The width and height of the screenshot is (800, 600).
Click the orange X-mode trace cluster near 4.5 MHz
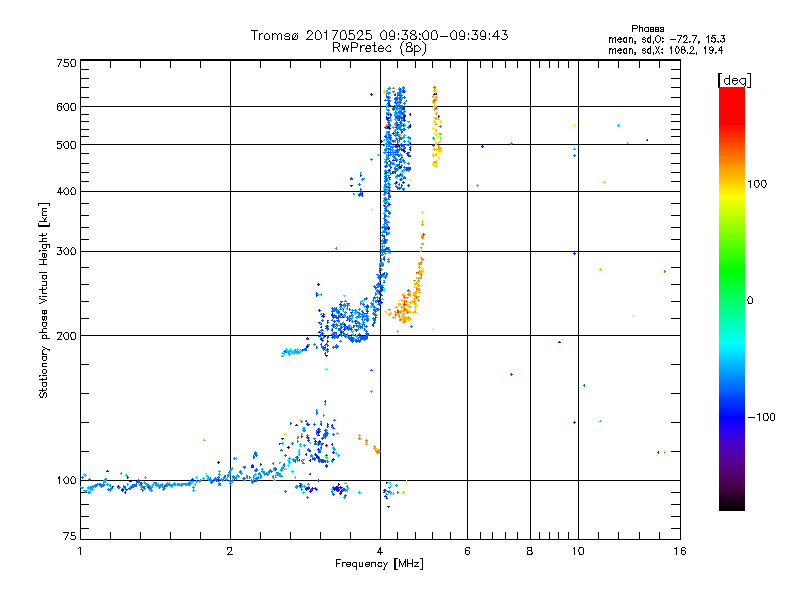coord(406,306)
